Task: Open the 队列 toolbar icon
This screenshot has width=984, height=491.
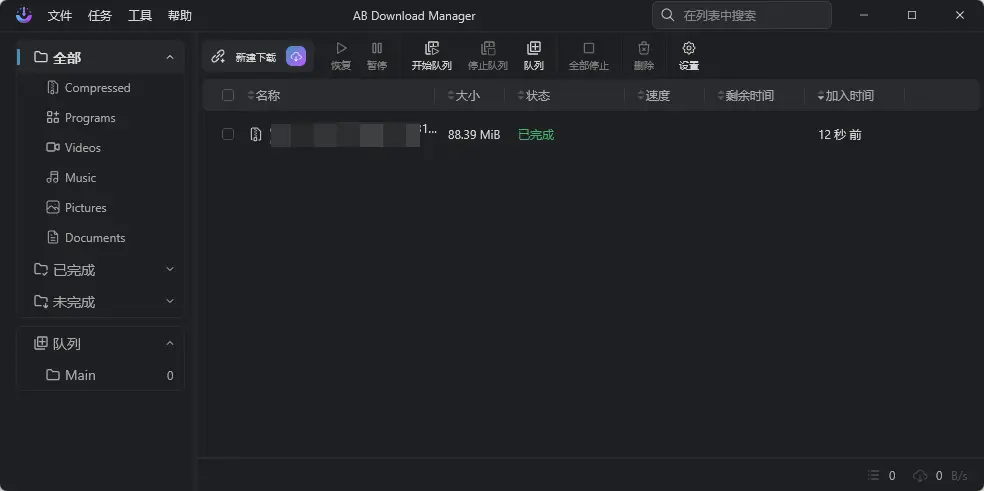Action: [x=533, y=48]
